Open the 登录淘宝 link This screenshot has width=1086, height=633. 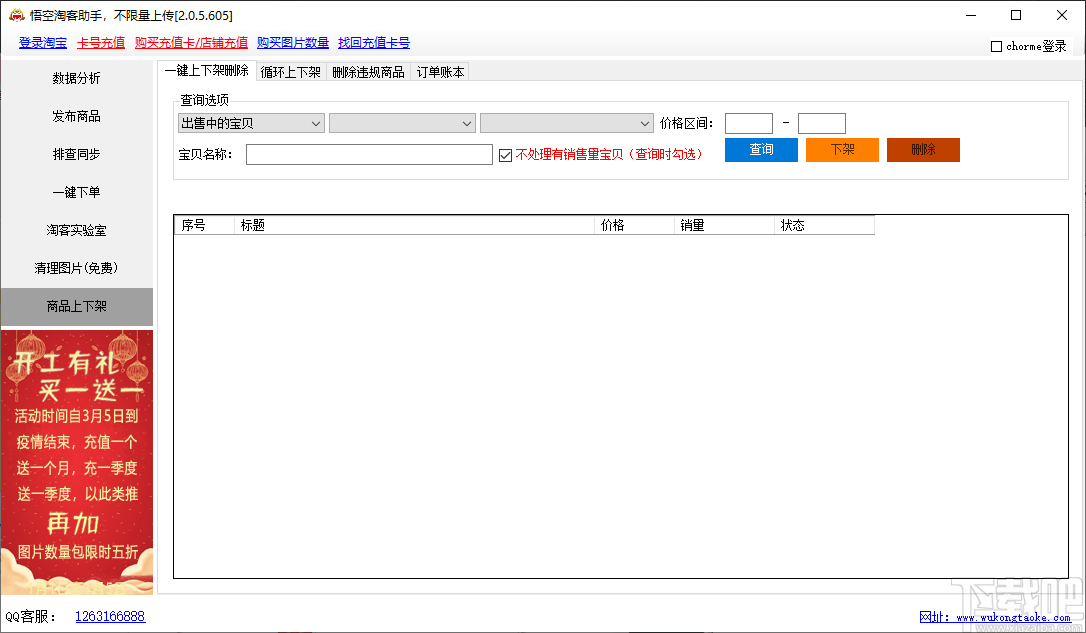pyautogui.click(x=43, y=43)
